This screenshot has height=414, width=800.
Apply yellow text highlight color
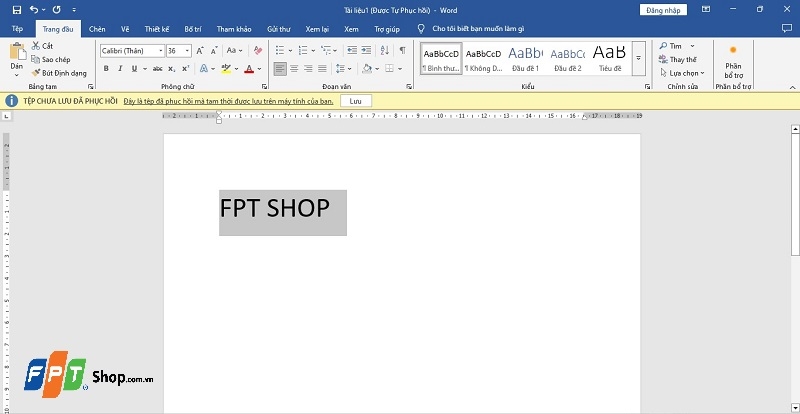227,68
